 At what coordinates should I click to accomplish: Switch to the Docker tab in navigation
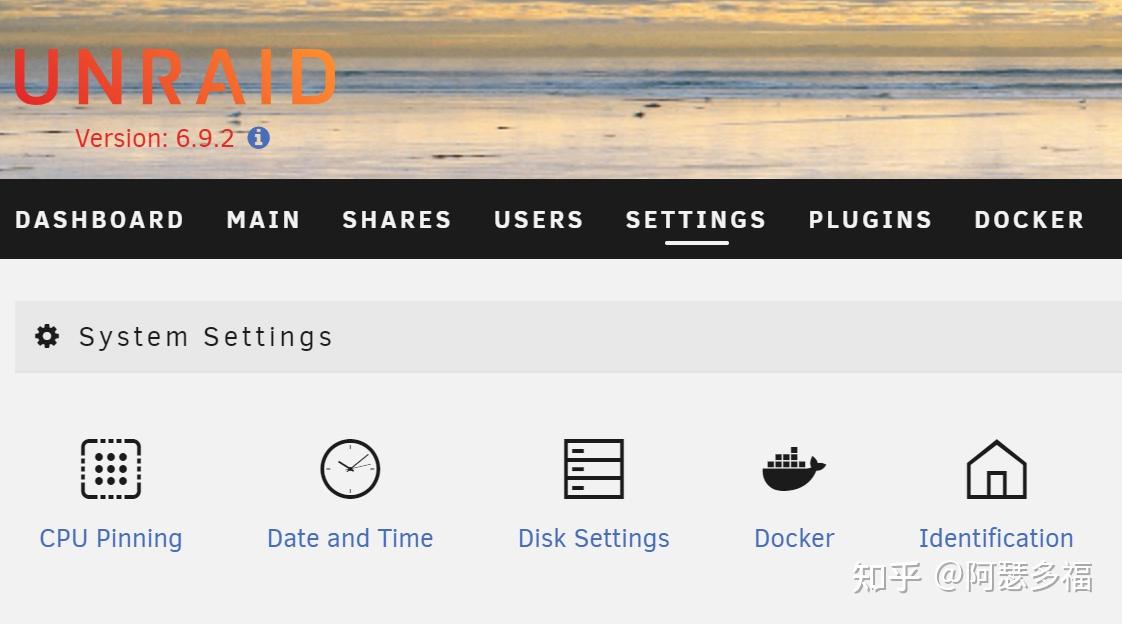[1029, 220]
